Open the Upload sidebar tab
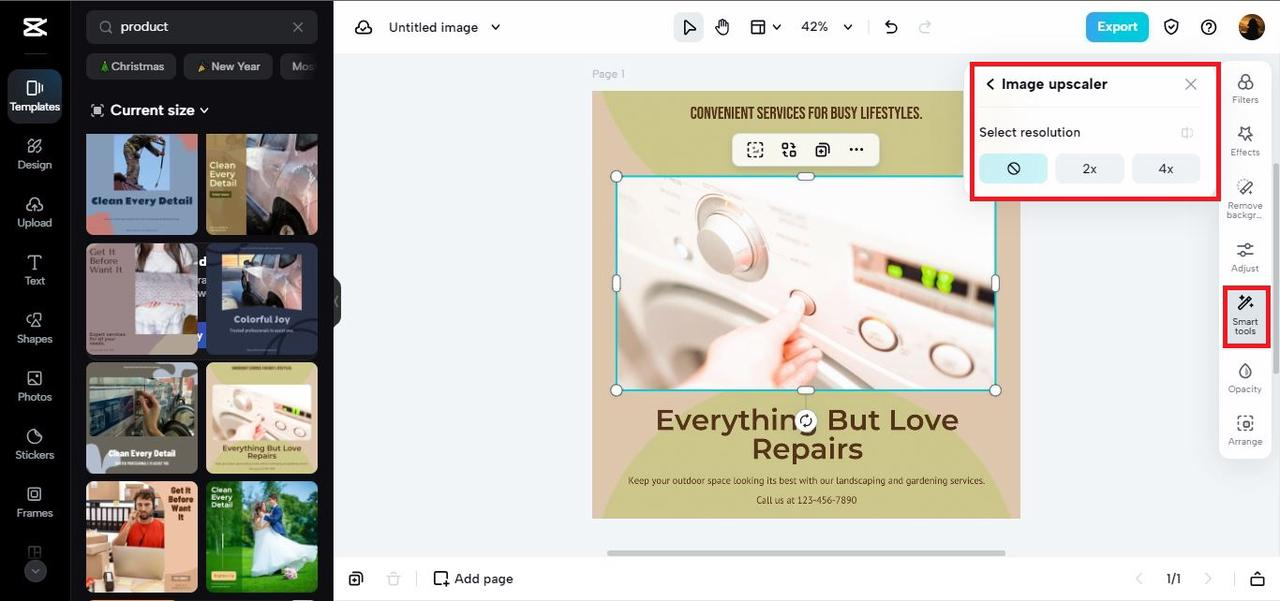The width and height of the screenshot is (1280, 601). tap(35, 212)
